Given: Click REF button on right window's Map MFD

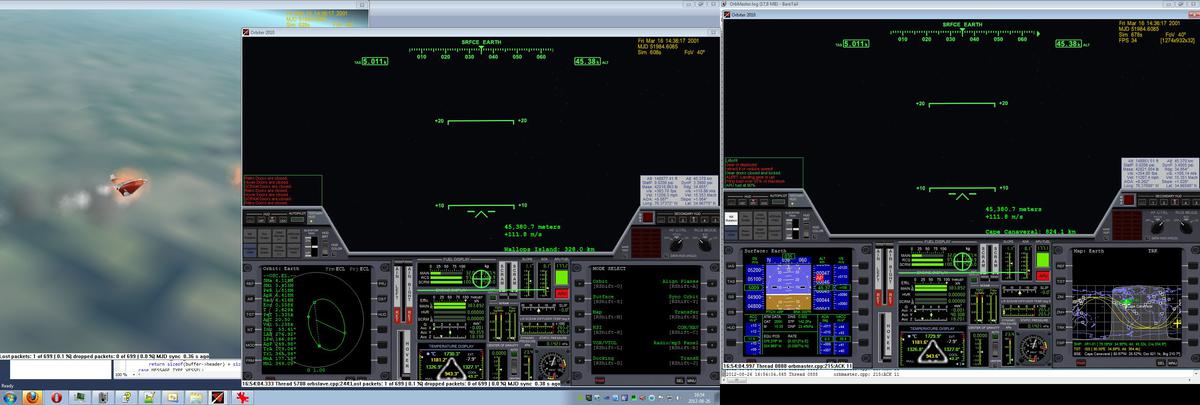Looking at the screenshot, I should (x=1060, y=266).
